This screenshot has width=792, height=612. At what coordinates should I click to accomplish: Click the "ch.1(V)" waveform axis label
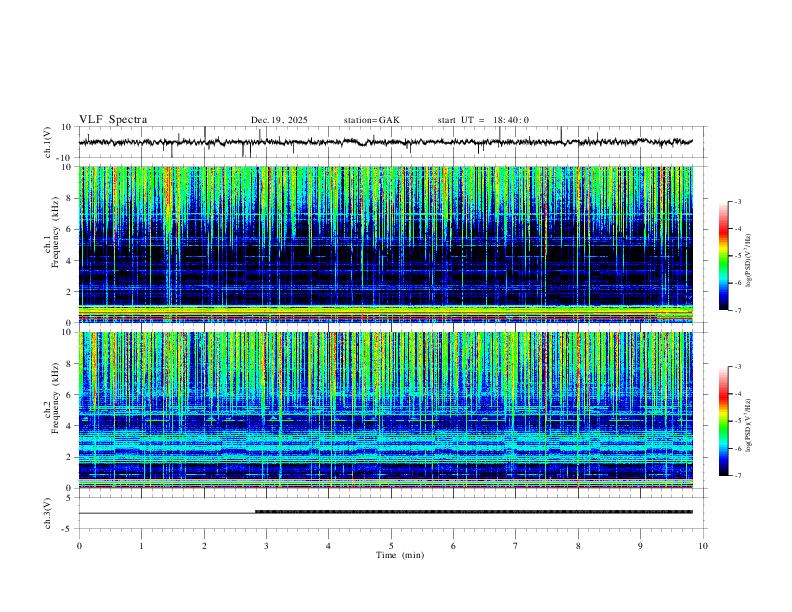tap(48, 142)
